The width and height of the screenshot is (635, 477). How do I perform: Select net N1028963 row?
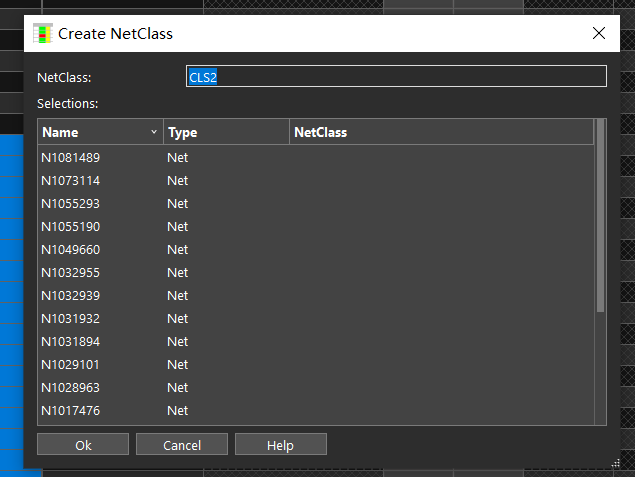pos(316,388)
